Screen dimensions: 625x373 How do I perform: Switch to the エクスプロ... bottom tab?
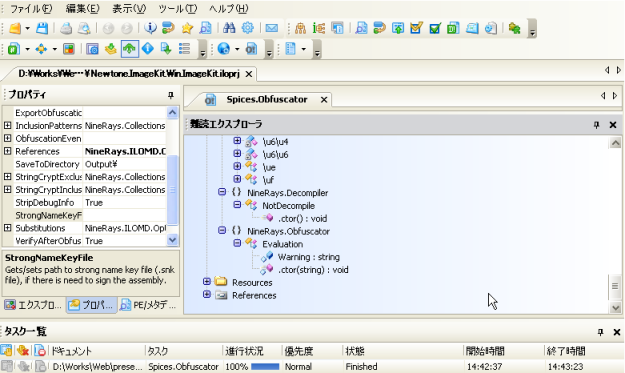(33, 305)
